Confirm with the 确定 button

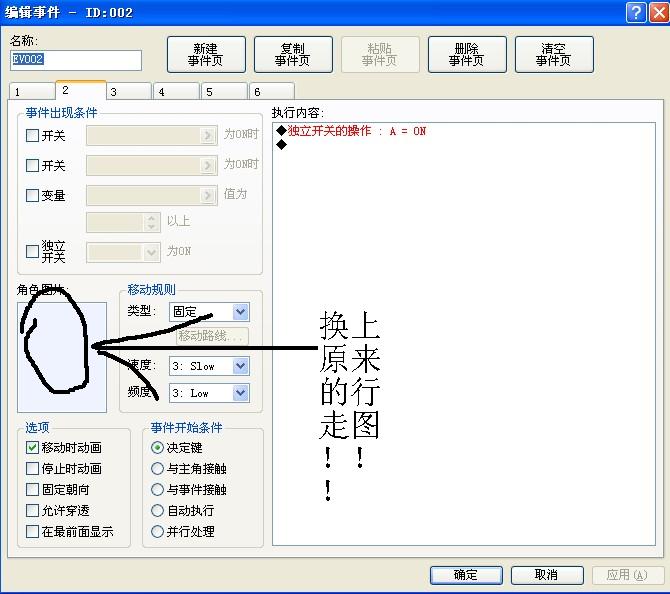pos(466,575)
